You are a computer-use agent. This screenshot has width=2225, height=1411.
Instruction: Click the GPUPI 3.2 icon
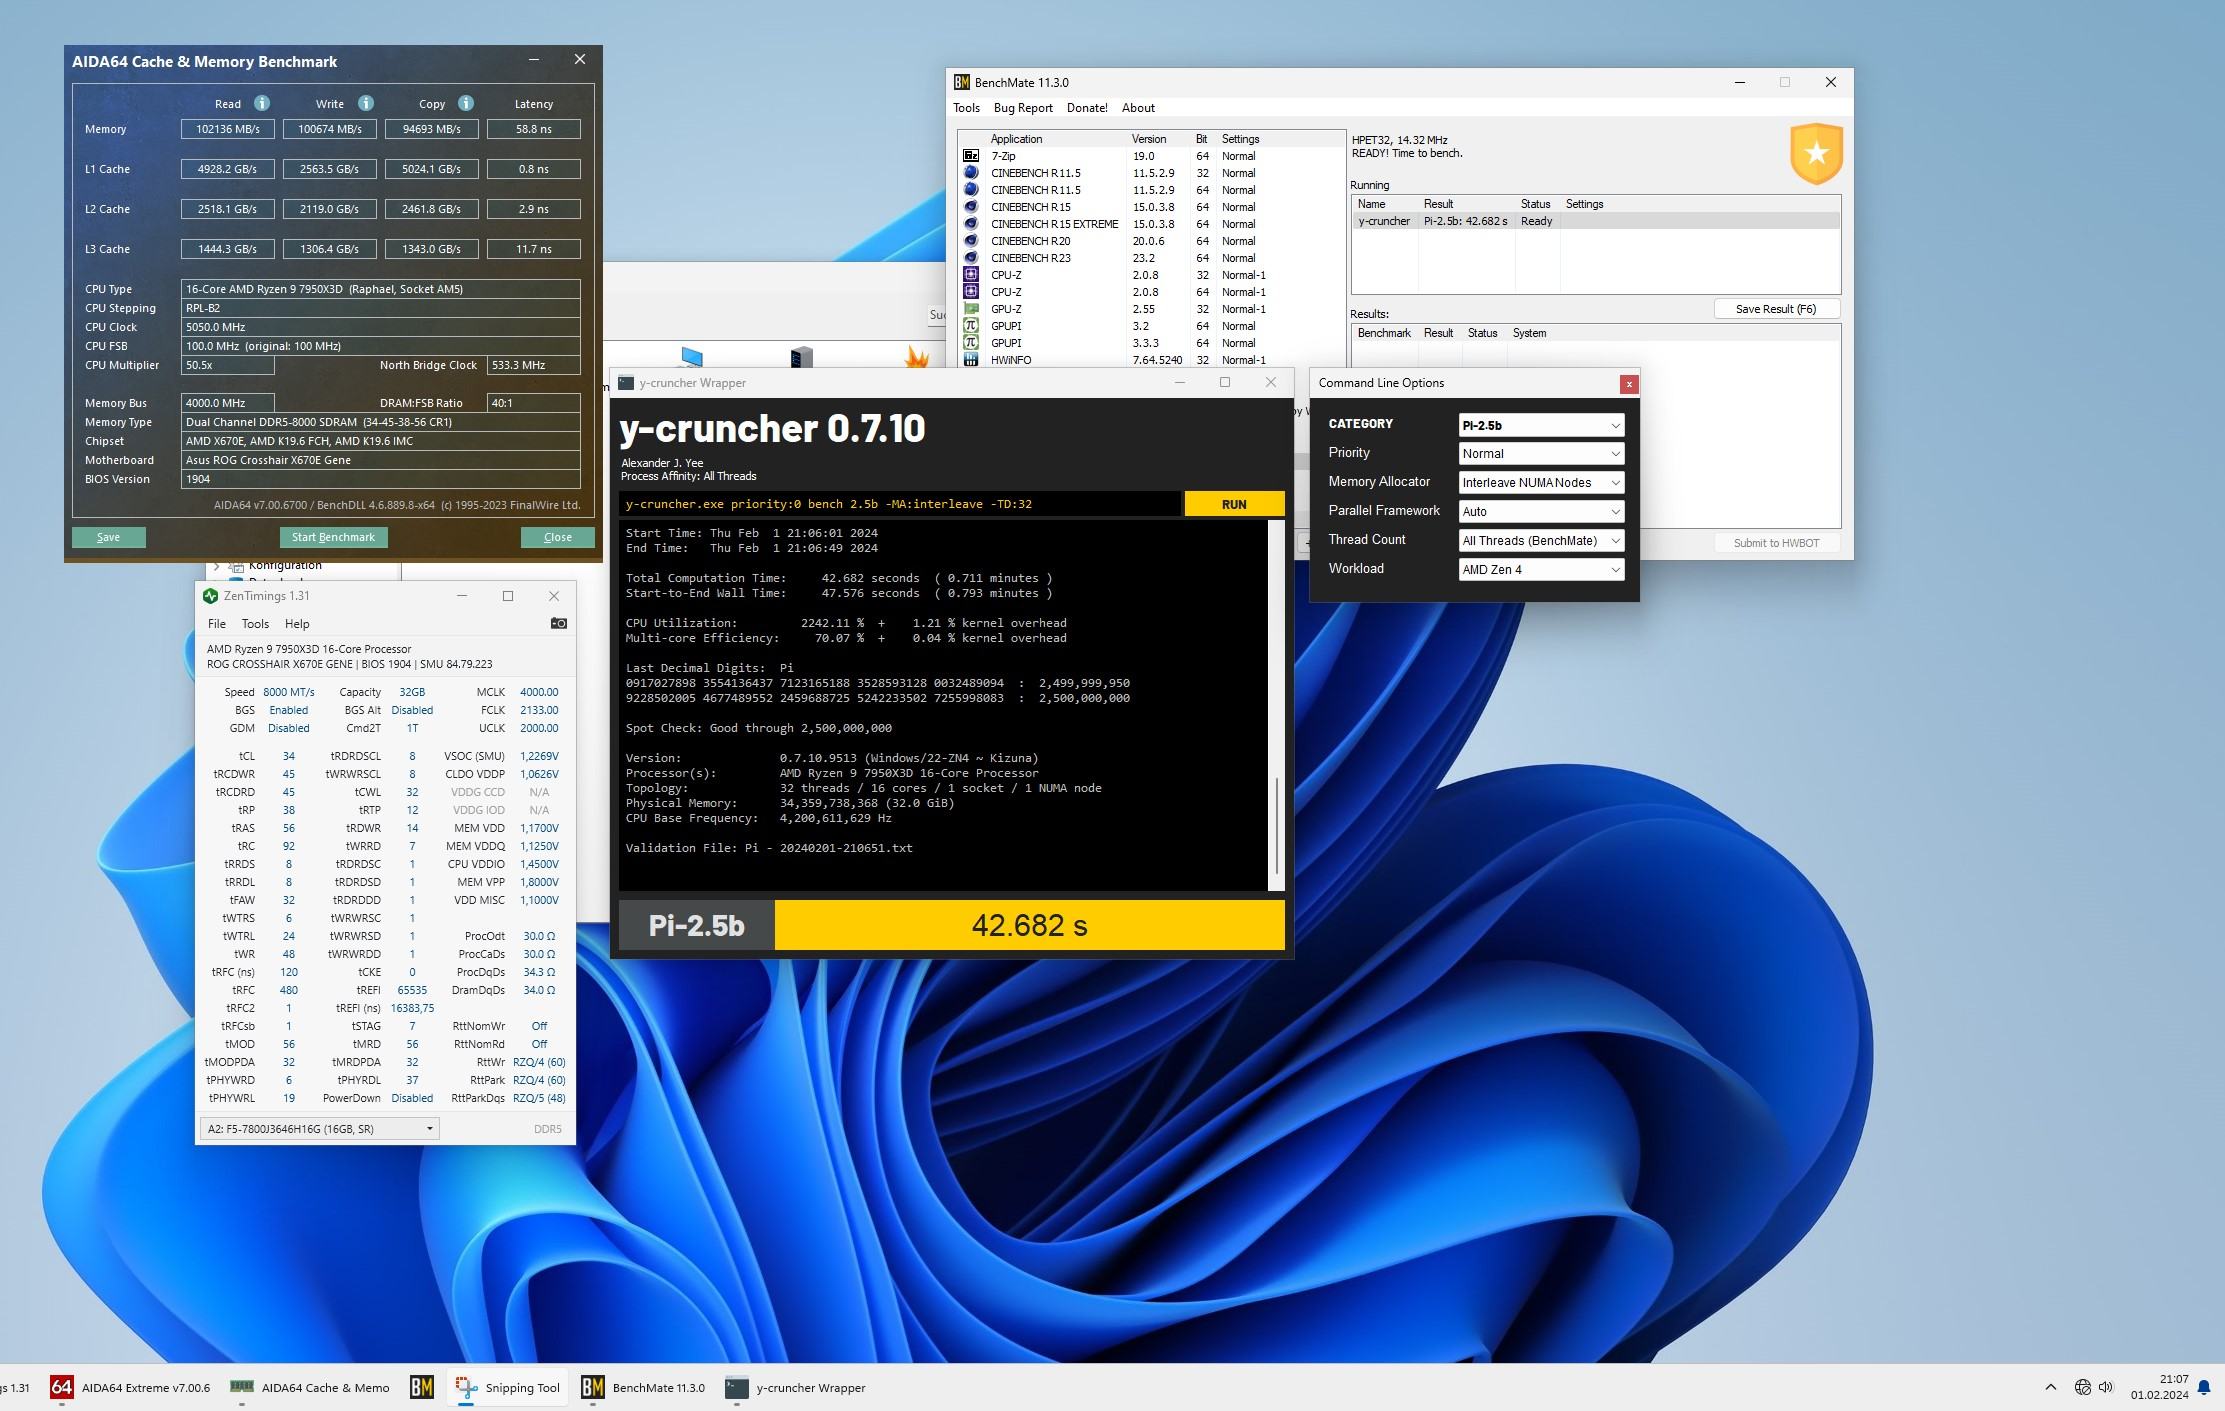[970, 326]
